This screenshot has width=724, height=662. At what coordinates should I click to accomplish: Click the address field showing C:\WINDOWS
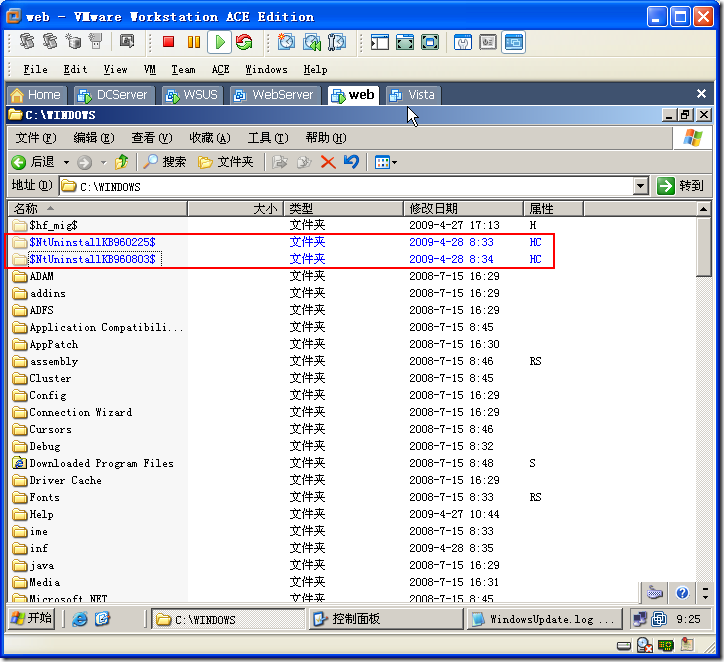[x=346, y=186]
